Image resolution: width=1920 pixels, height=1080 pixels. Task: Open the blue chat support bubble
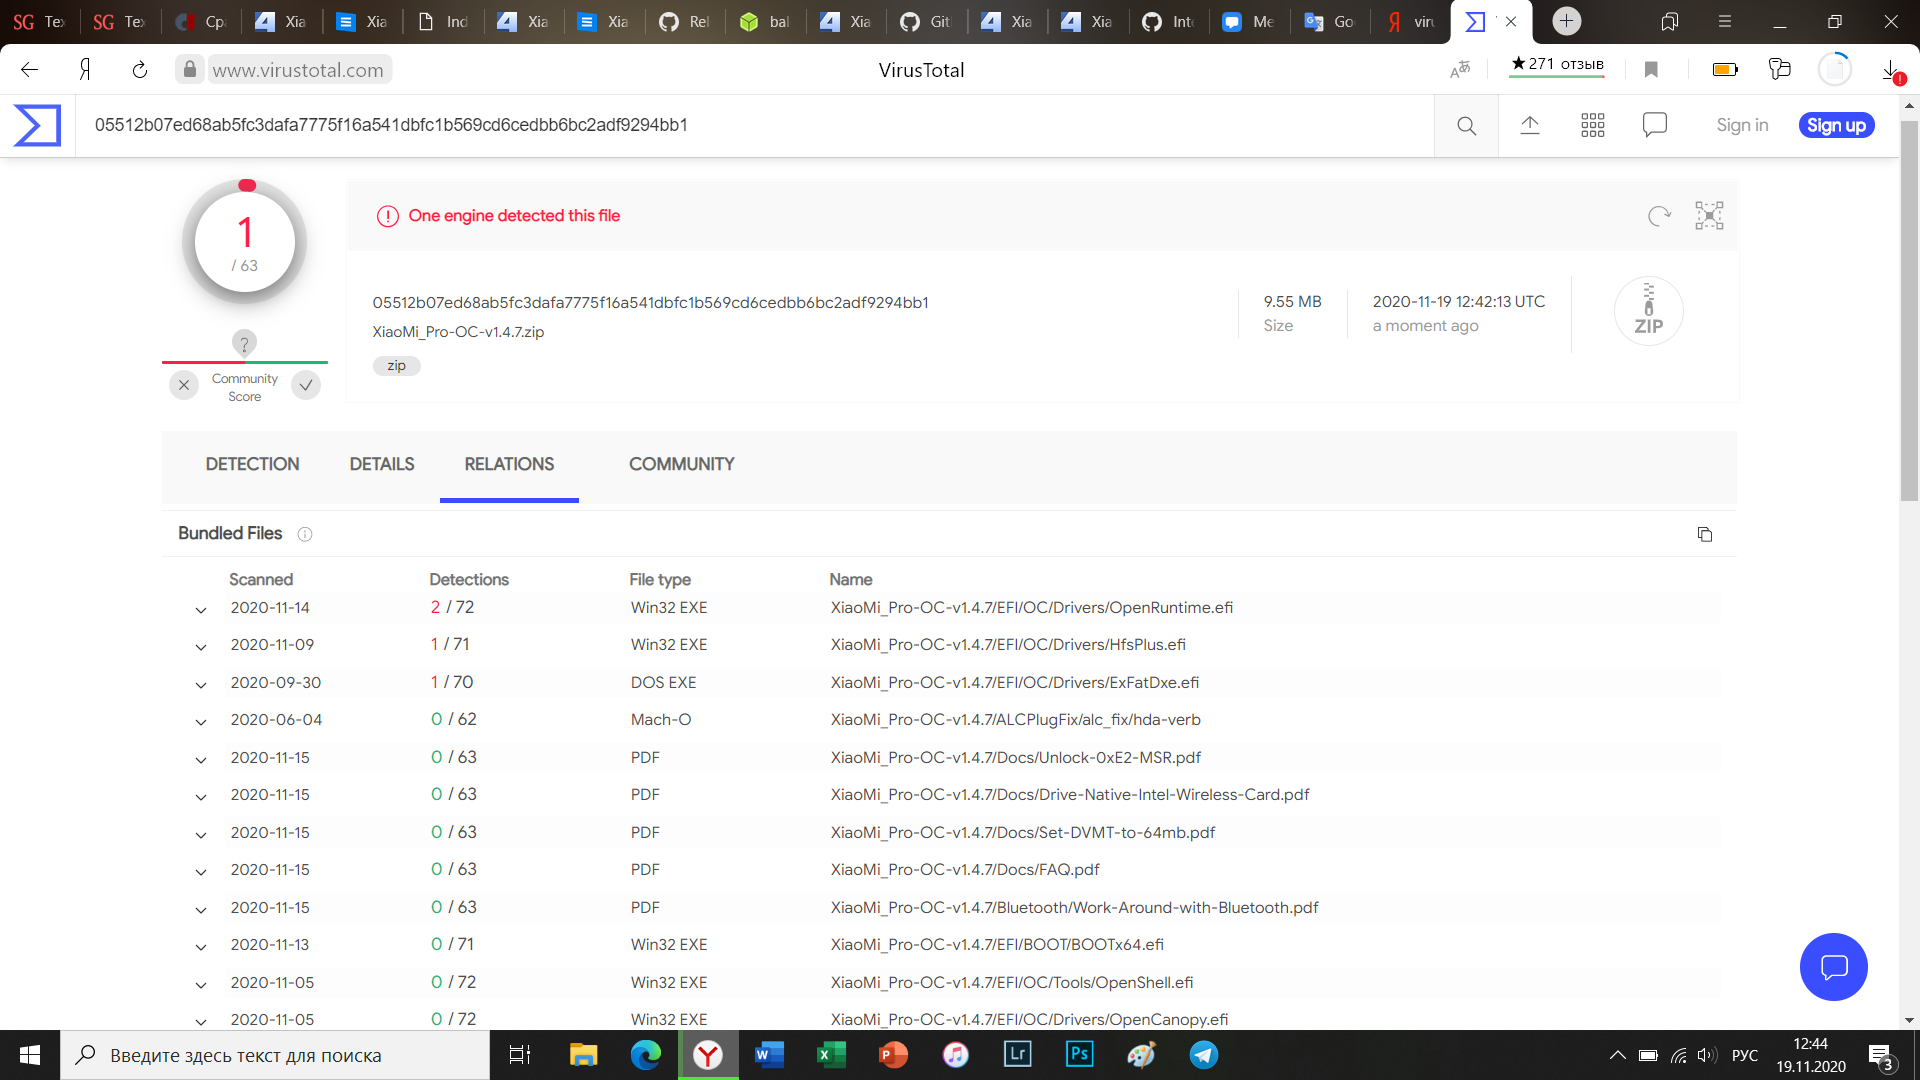pyautogui.click(x=1833, y=967)
